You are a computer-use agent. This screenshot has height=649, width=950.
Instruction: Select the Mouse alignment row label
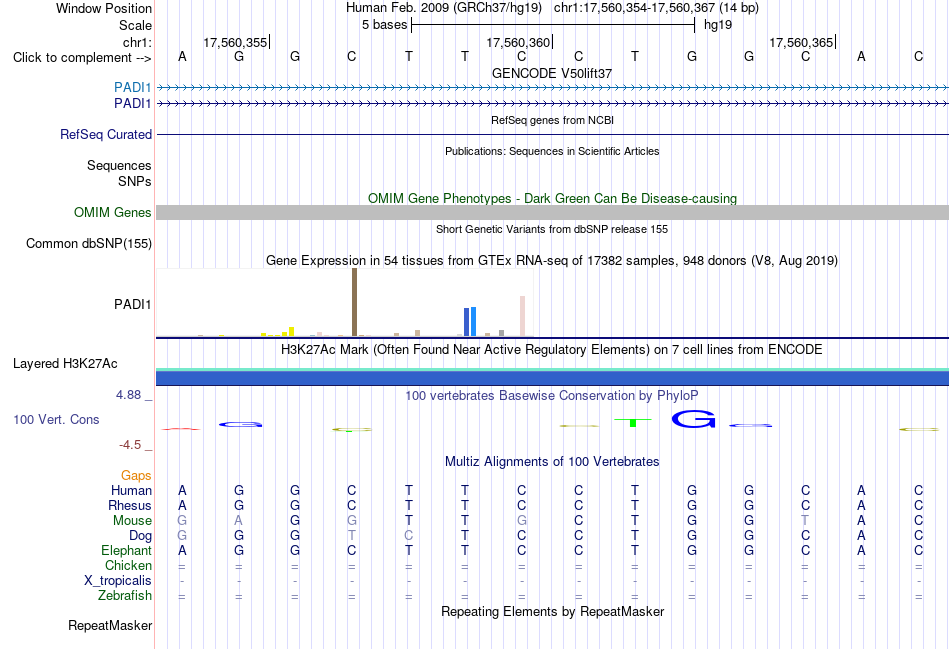tap(132, 521)
